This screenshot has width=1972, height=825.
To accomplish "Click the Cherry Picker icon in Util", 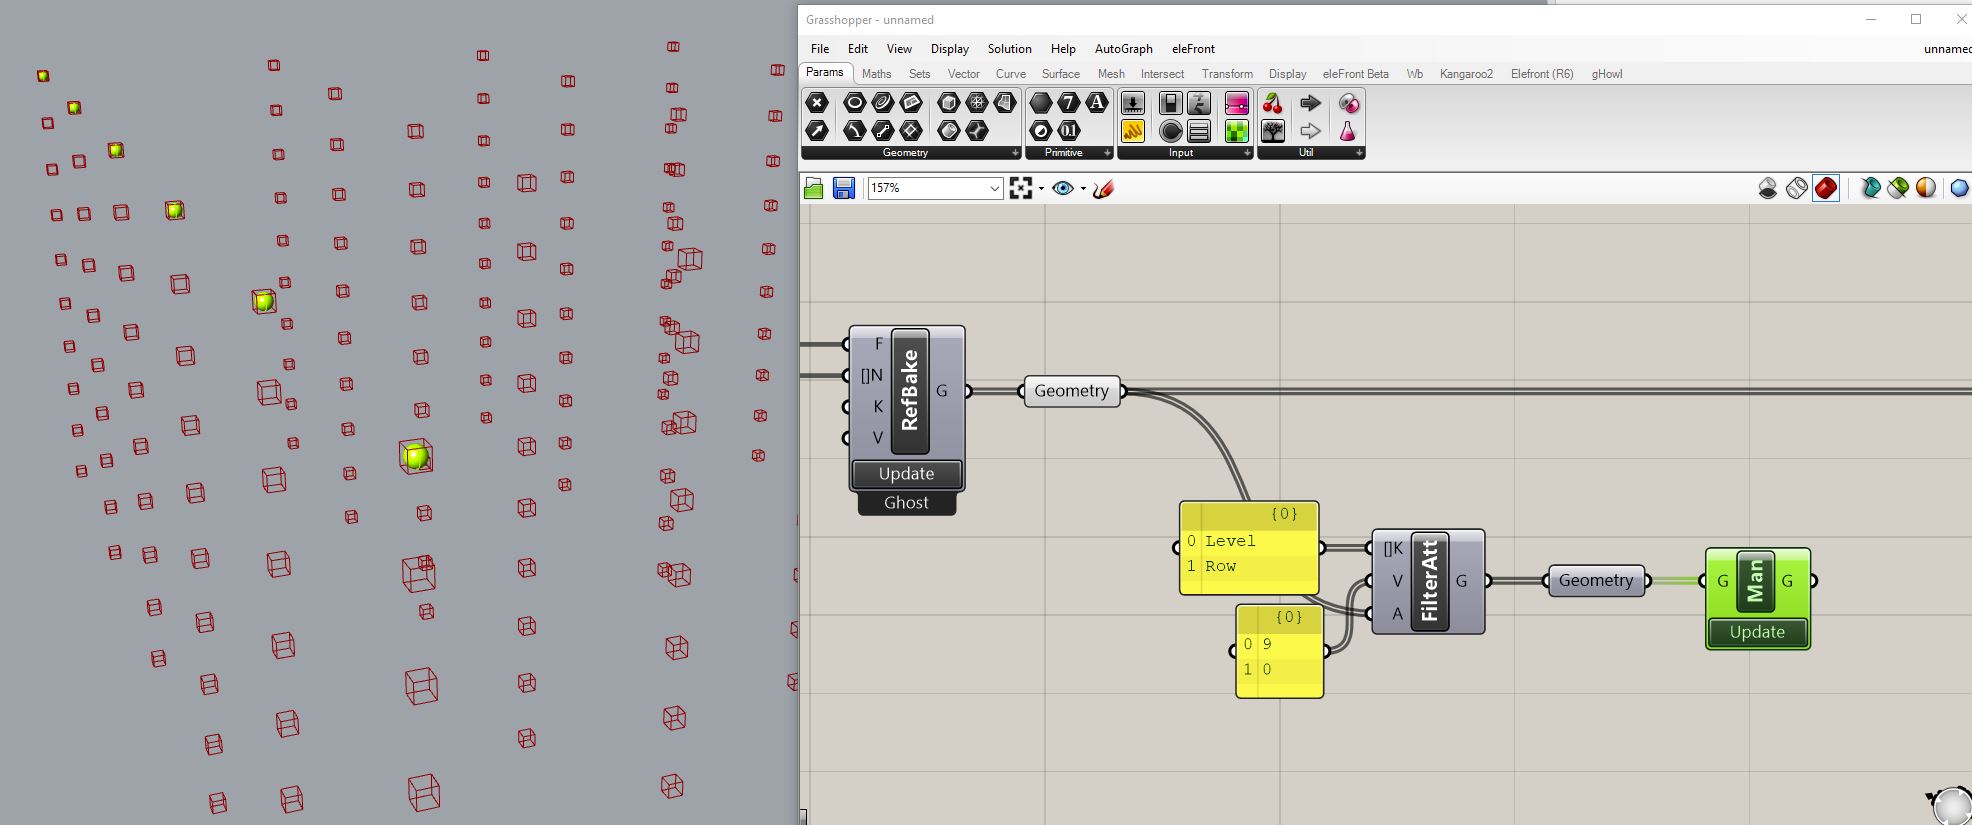I will coord(1272,104).
